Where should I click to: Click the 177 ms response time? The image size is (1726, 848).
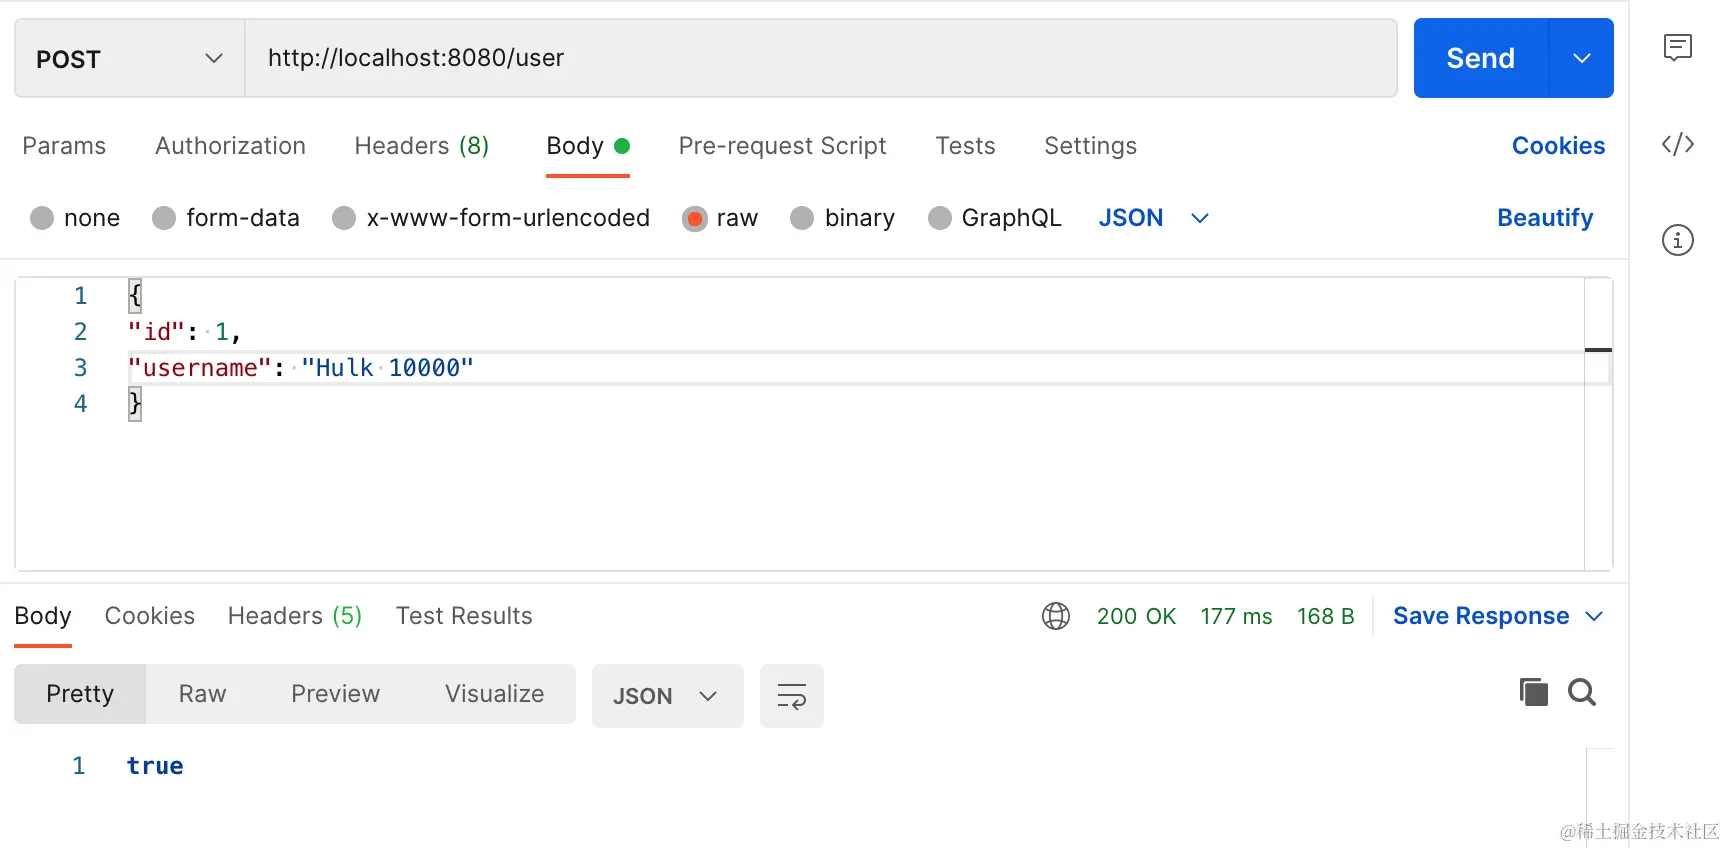[x=1236, y=616]
